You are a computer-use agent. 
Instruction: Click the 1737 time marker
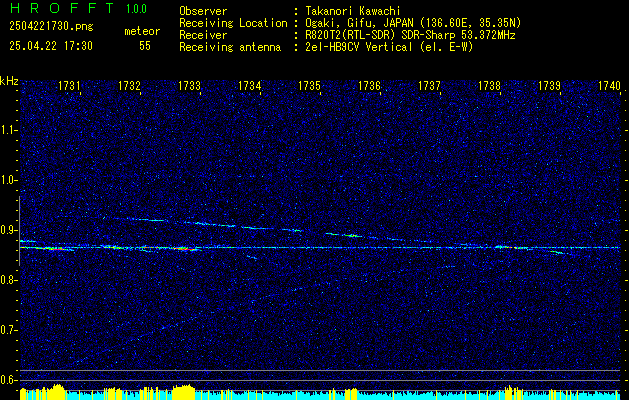click(429, 85)
